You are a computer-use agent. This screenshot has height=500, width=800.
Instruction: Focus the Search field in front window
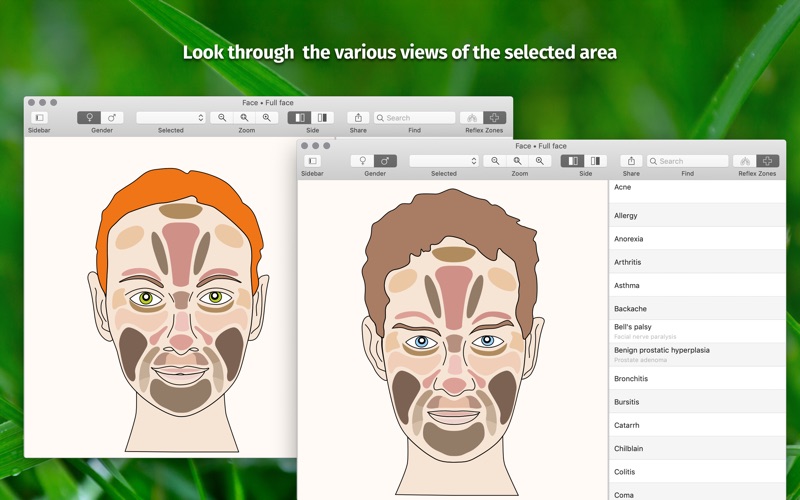click(688, 161)
